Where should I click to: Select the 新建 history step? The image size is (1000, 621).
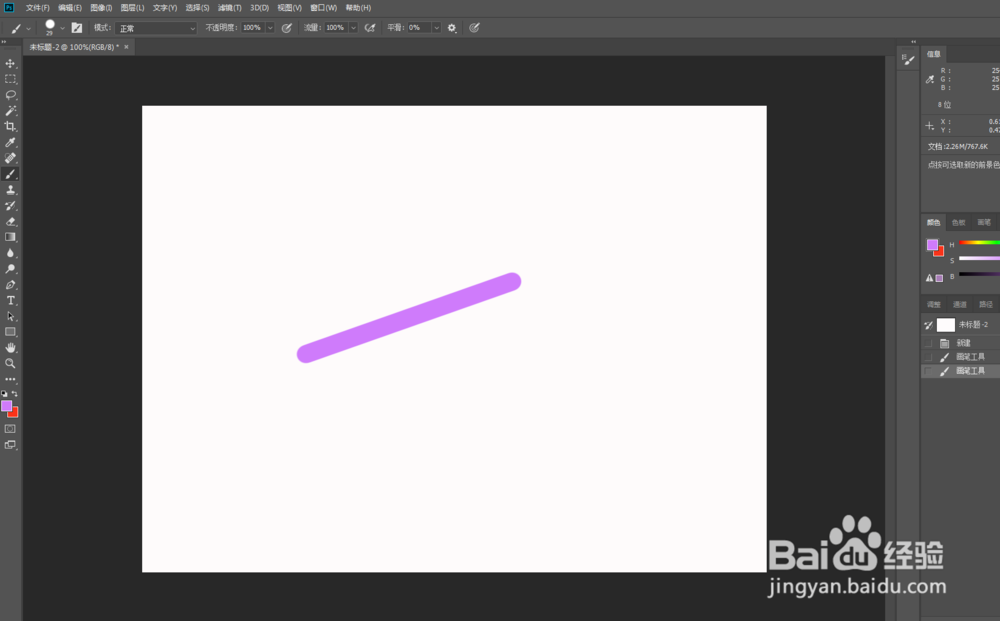[x=962, y=342]
